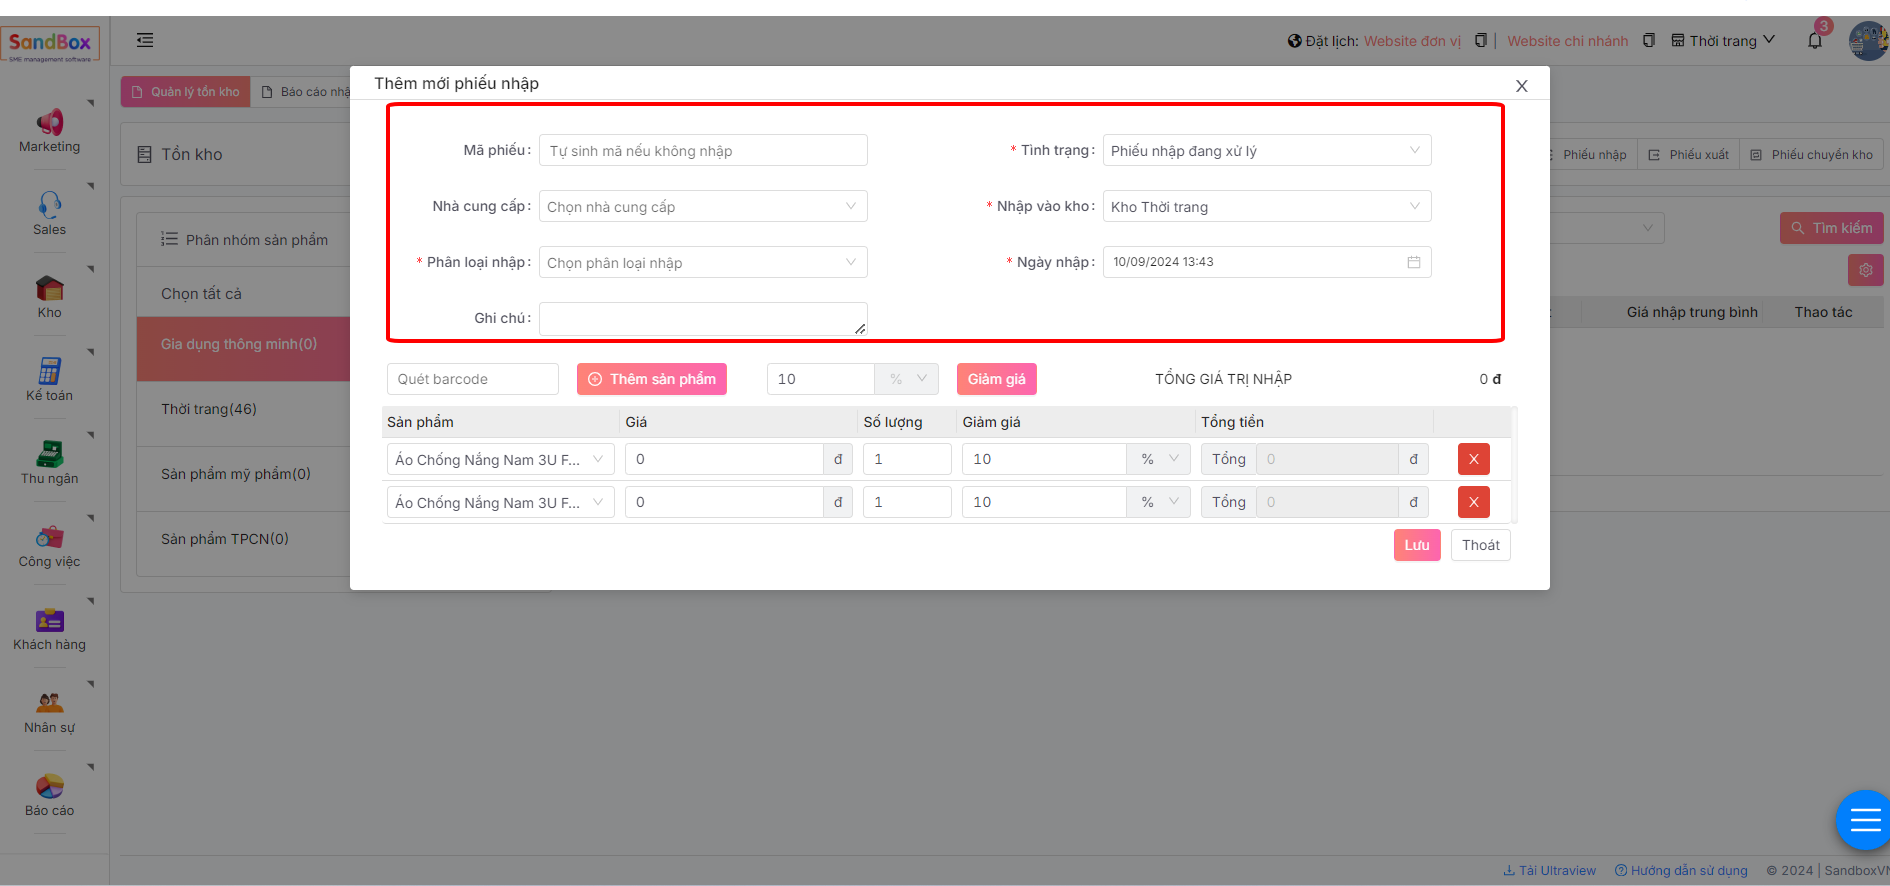Open the Kế toán calculator icon

coord(49,371)
